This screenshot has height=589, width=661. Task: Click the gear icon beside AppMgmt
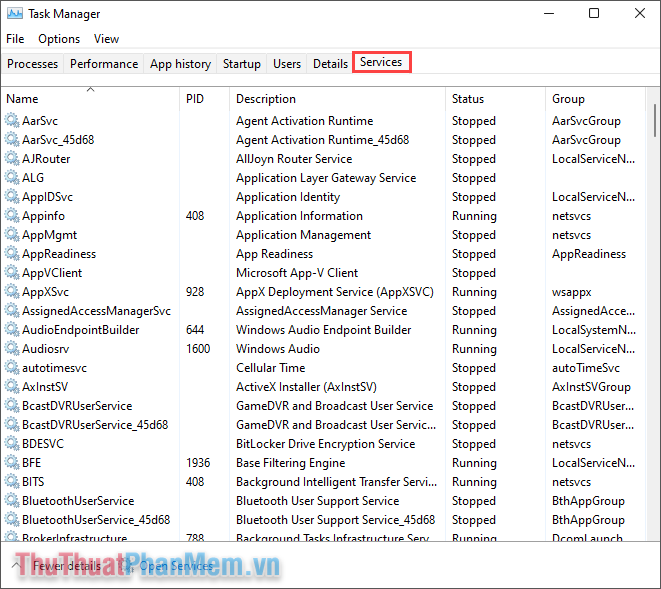12,234
